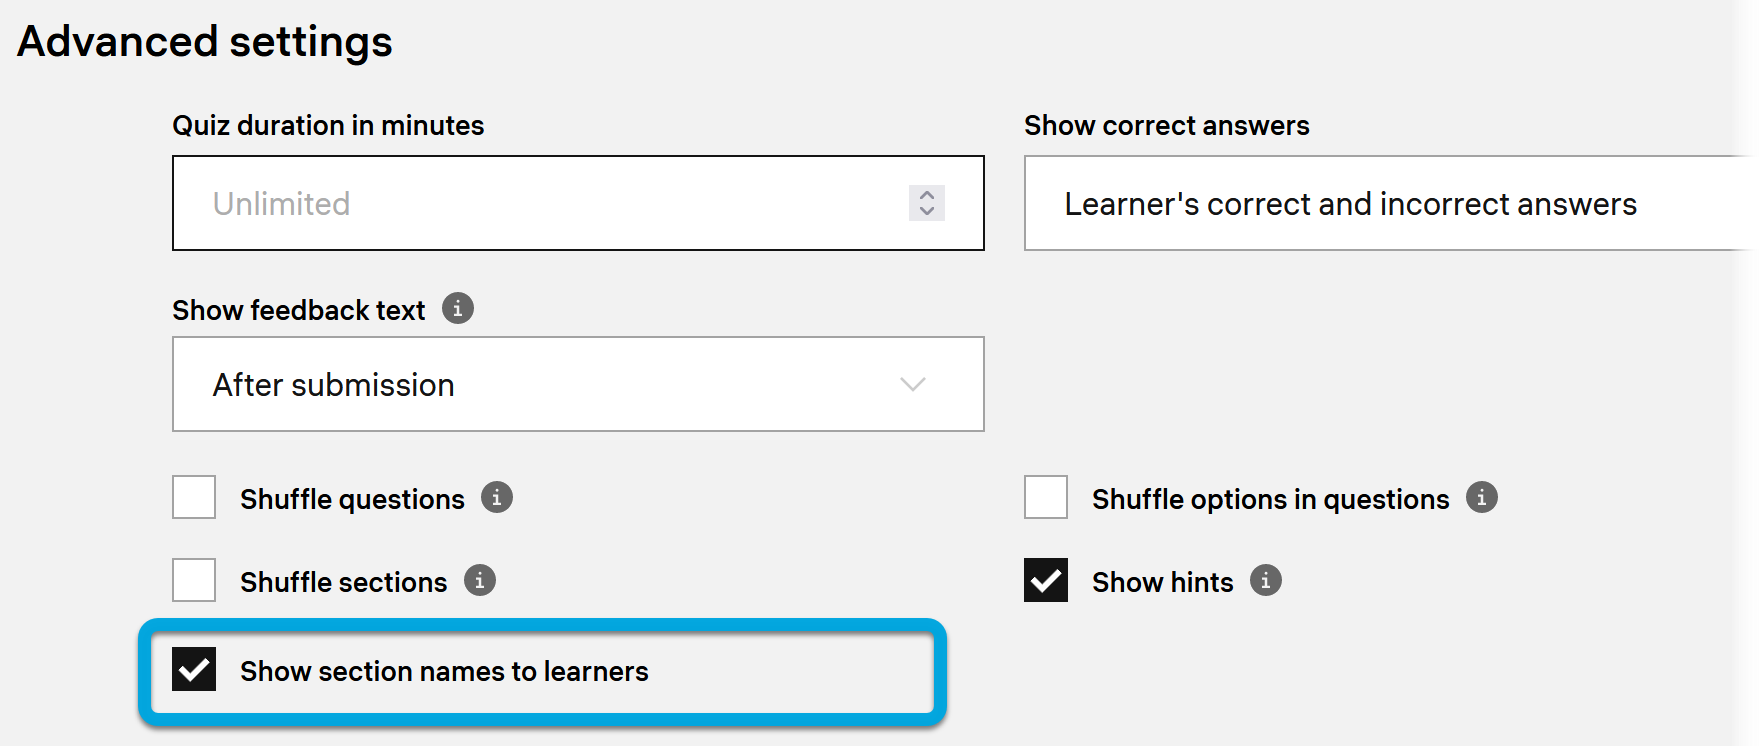Open info tooltip for Shuffle questions

(497, 497)
